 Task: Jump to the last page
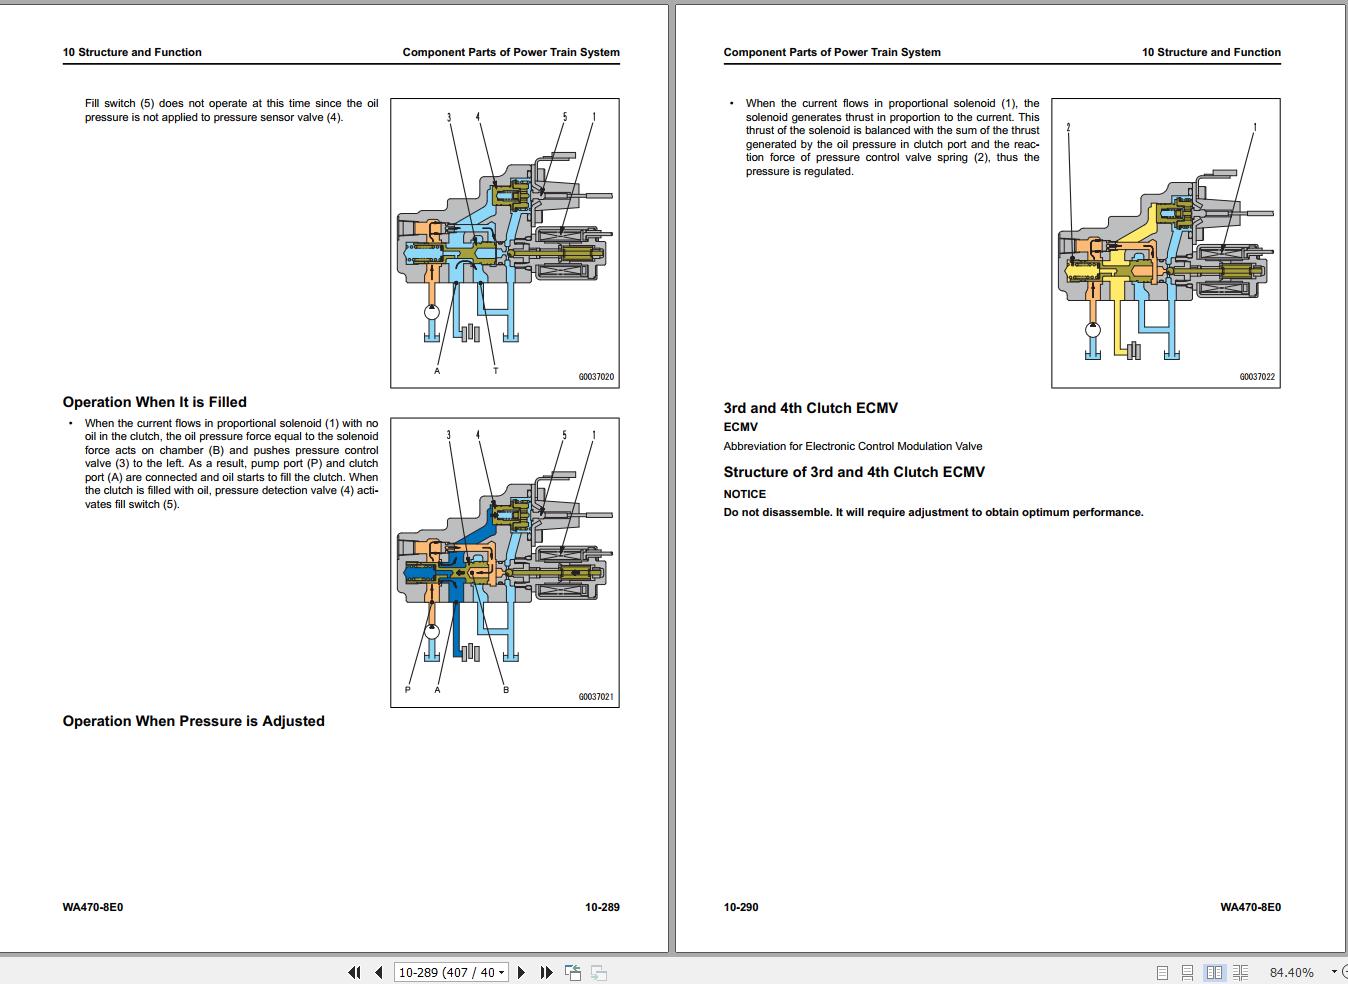pos(546,972)
